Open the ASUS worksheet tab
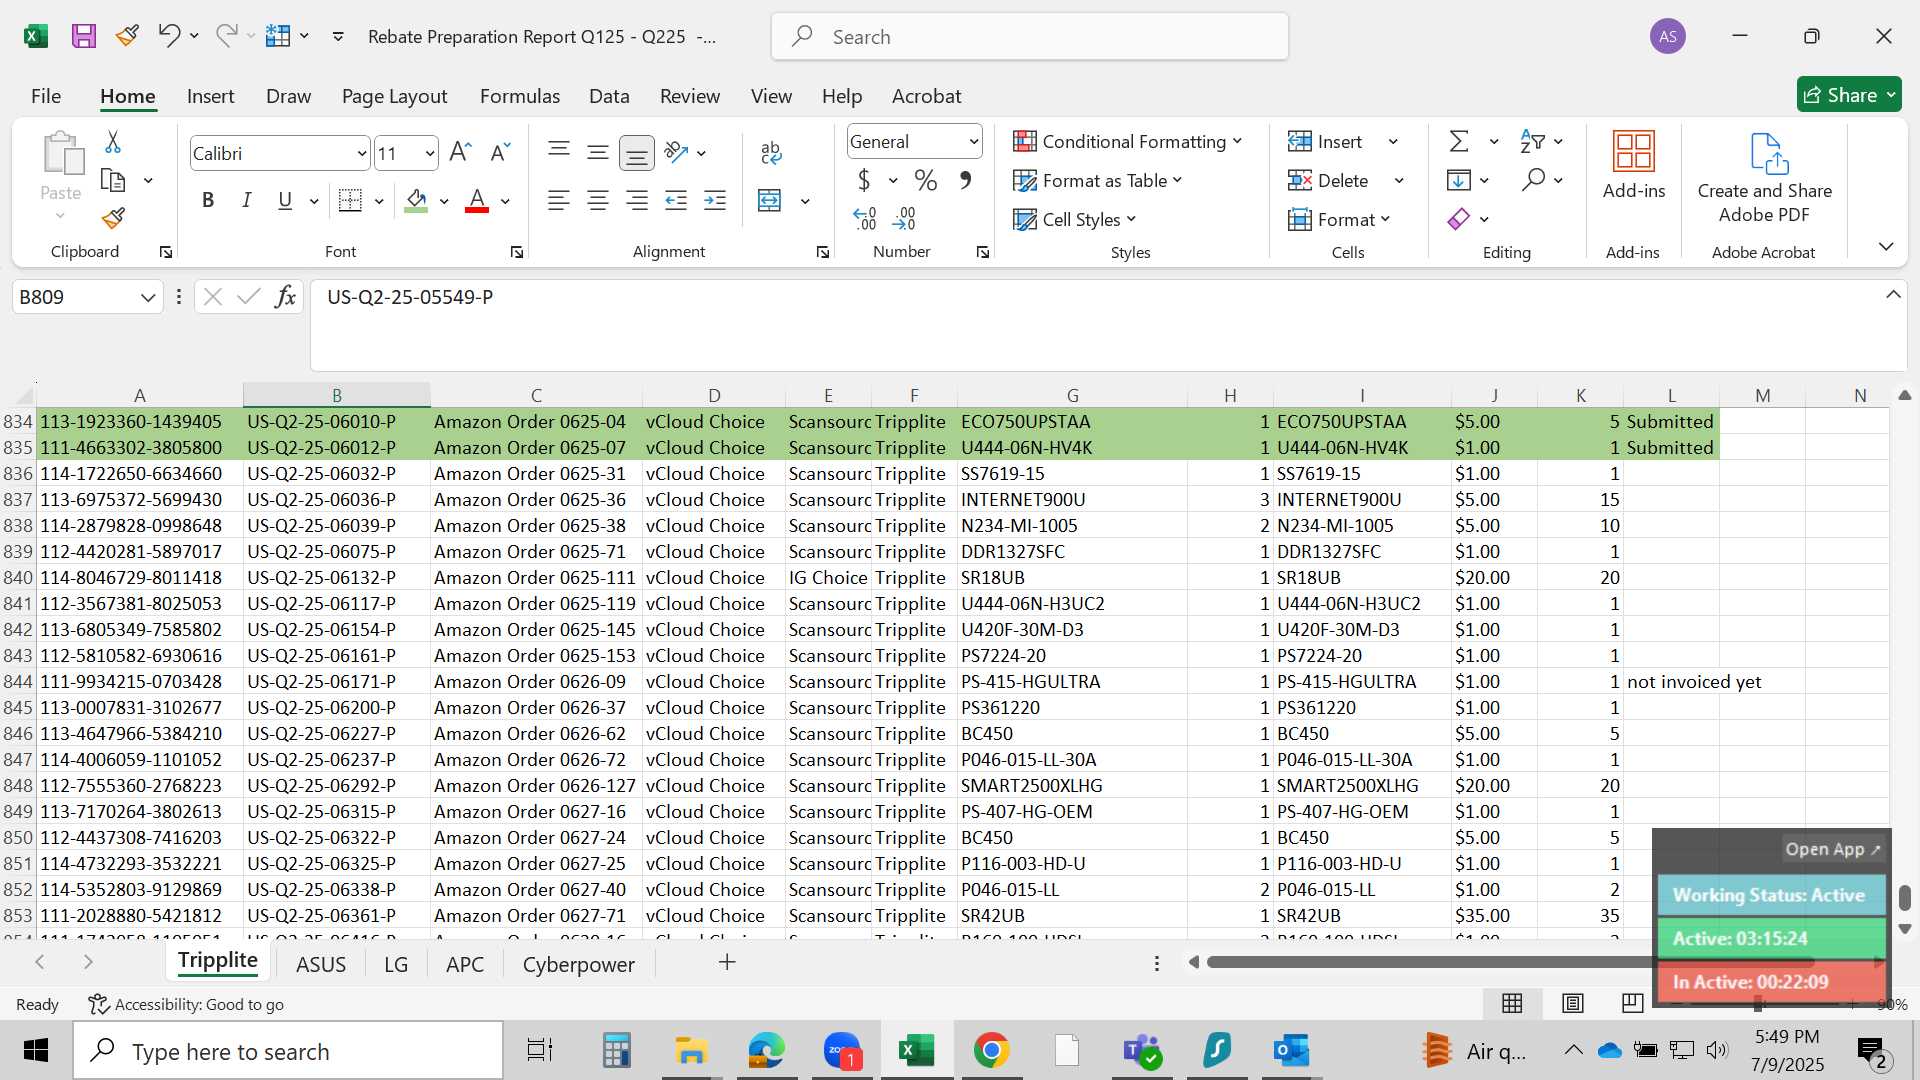Screen dimensions: 1920x1080 point(321,964)
